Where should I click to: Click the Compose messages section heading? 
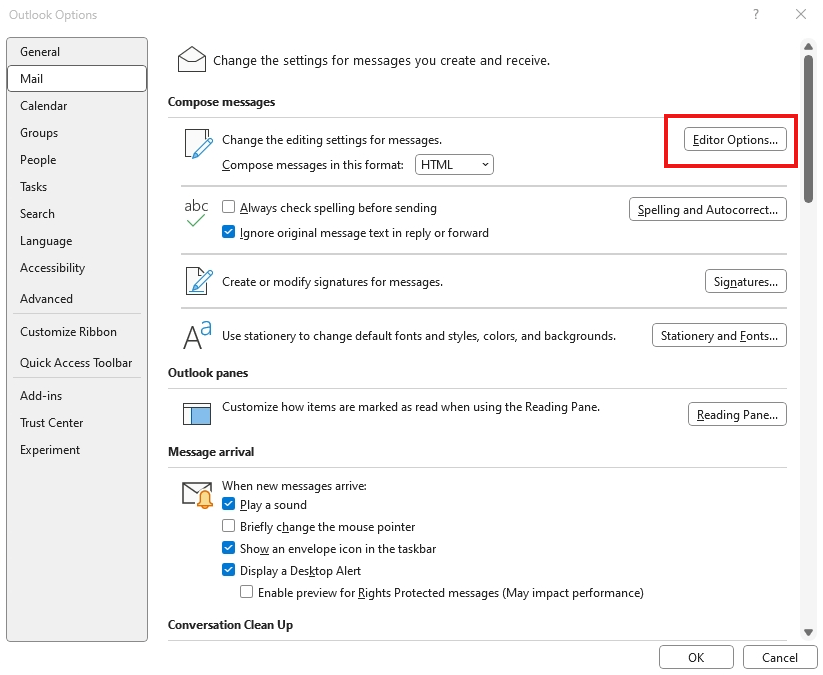pos(221,102)
